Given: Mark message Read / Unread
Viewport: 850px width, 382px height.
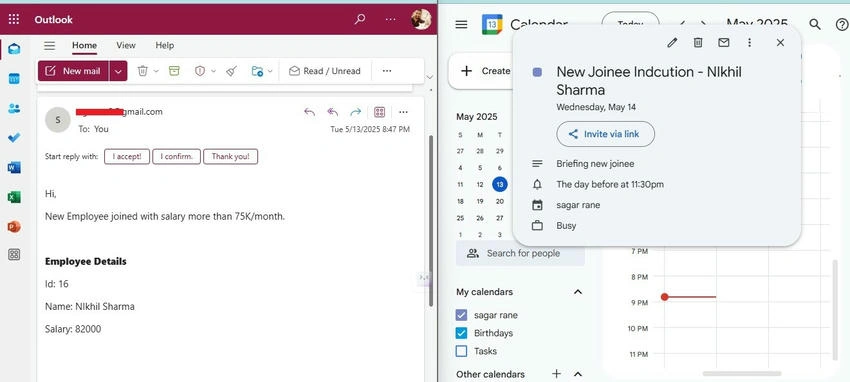Looking at the screenshot, I should coord(325,71).
